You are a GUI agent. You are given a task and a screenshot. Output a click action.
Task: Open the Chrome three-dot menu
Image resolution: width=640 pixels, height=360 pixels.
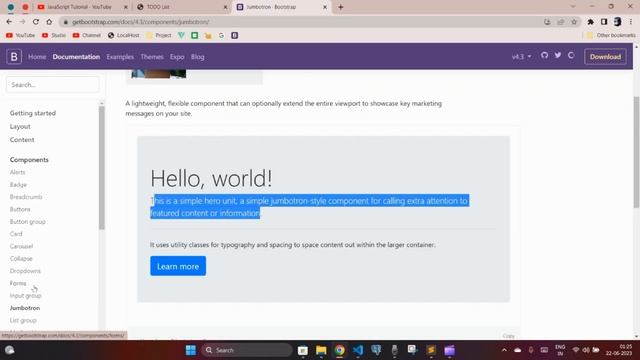pos(631,22)
